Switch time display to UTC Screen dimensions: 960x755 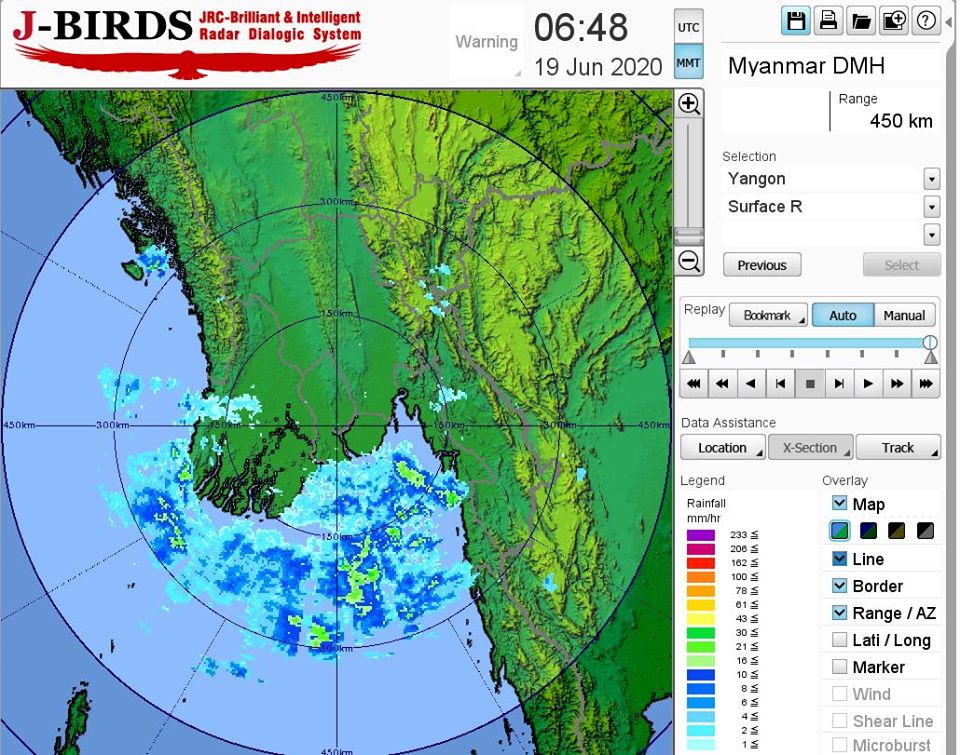(x=689, y=28)
